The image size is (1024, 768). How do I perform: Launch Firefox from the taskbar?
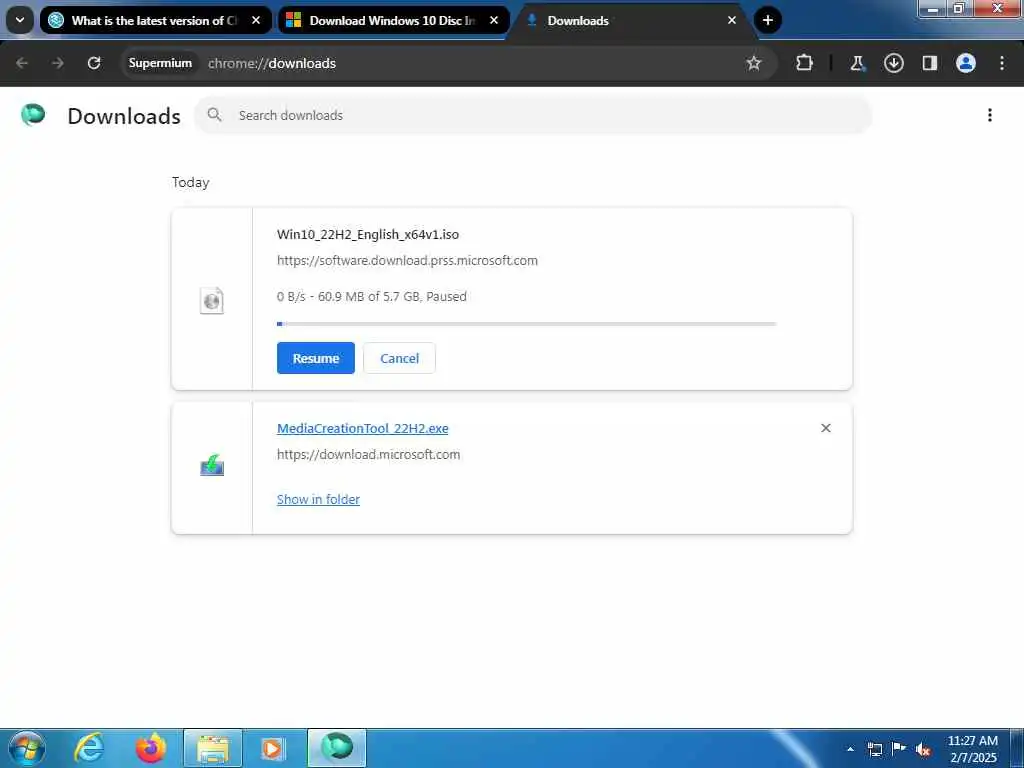(x=151, y=748)
